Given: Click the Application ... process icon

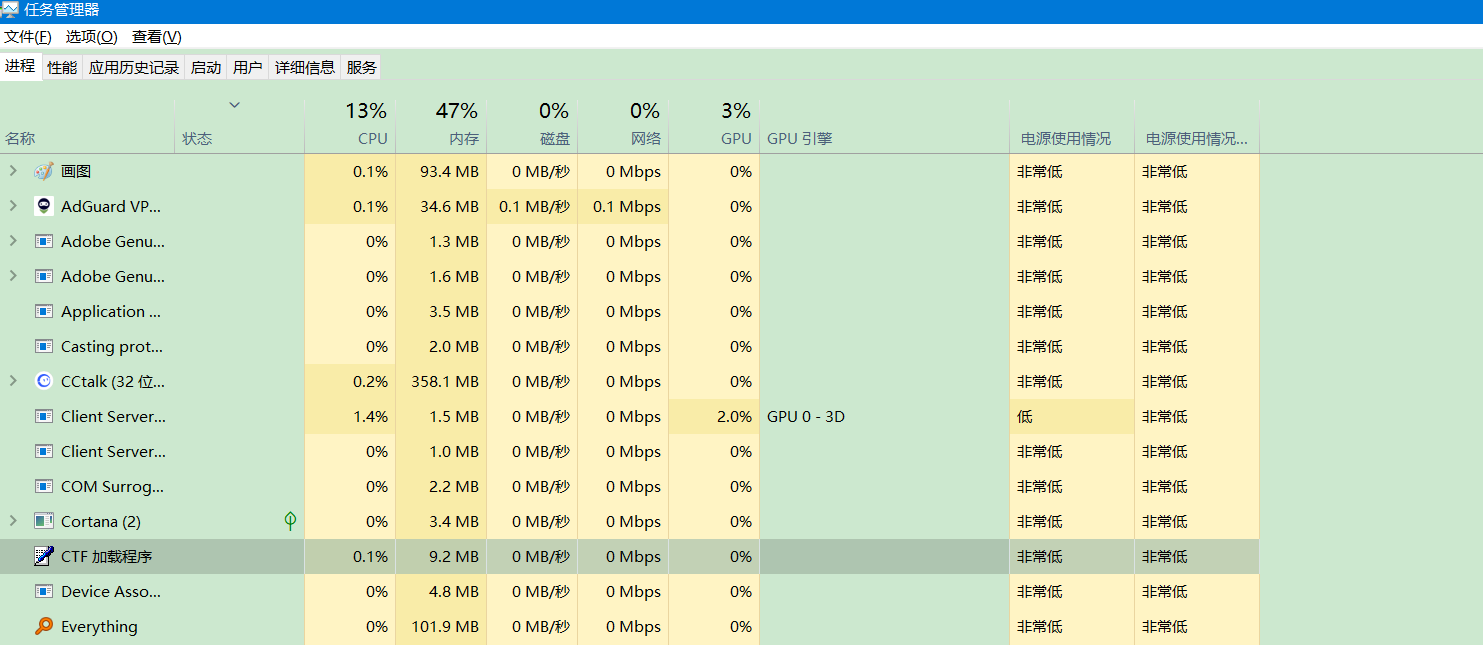Looking at the screenshot, I should pos(43,311).
